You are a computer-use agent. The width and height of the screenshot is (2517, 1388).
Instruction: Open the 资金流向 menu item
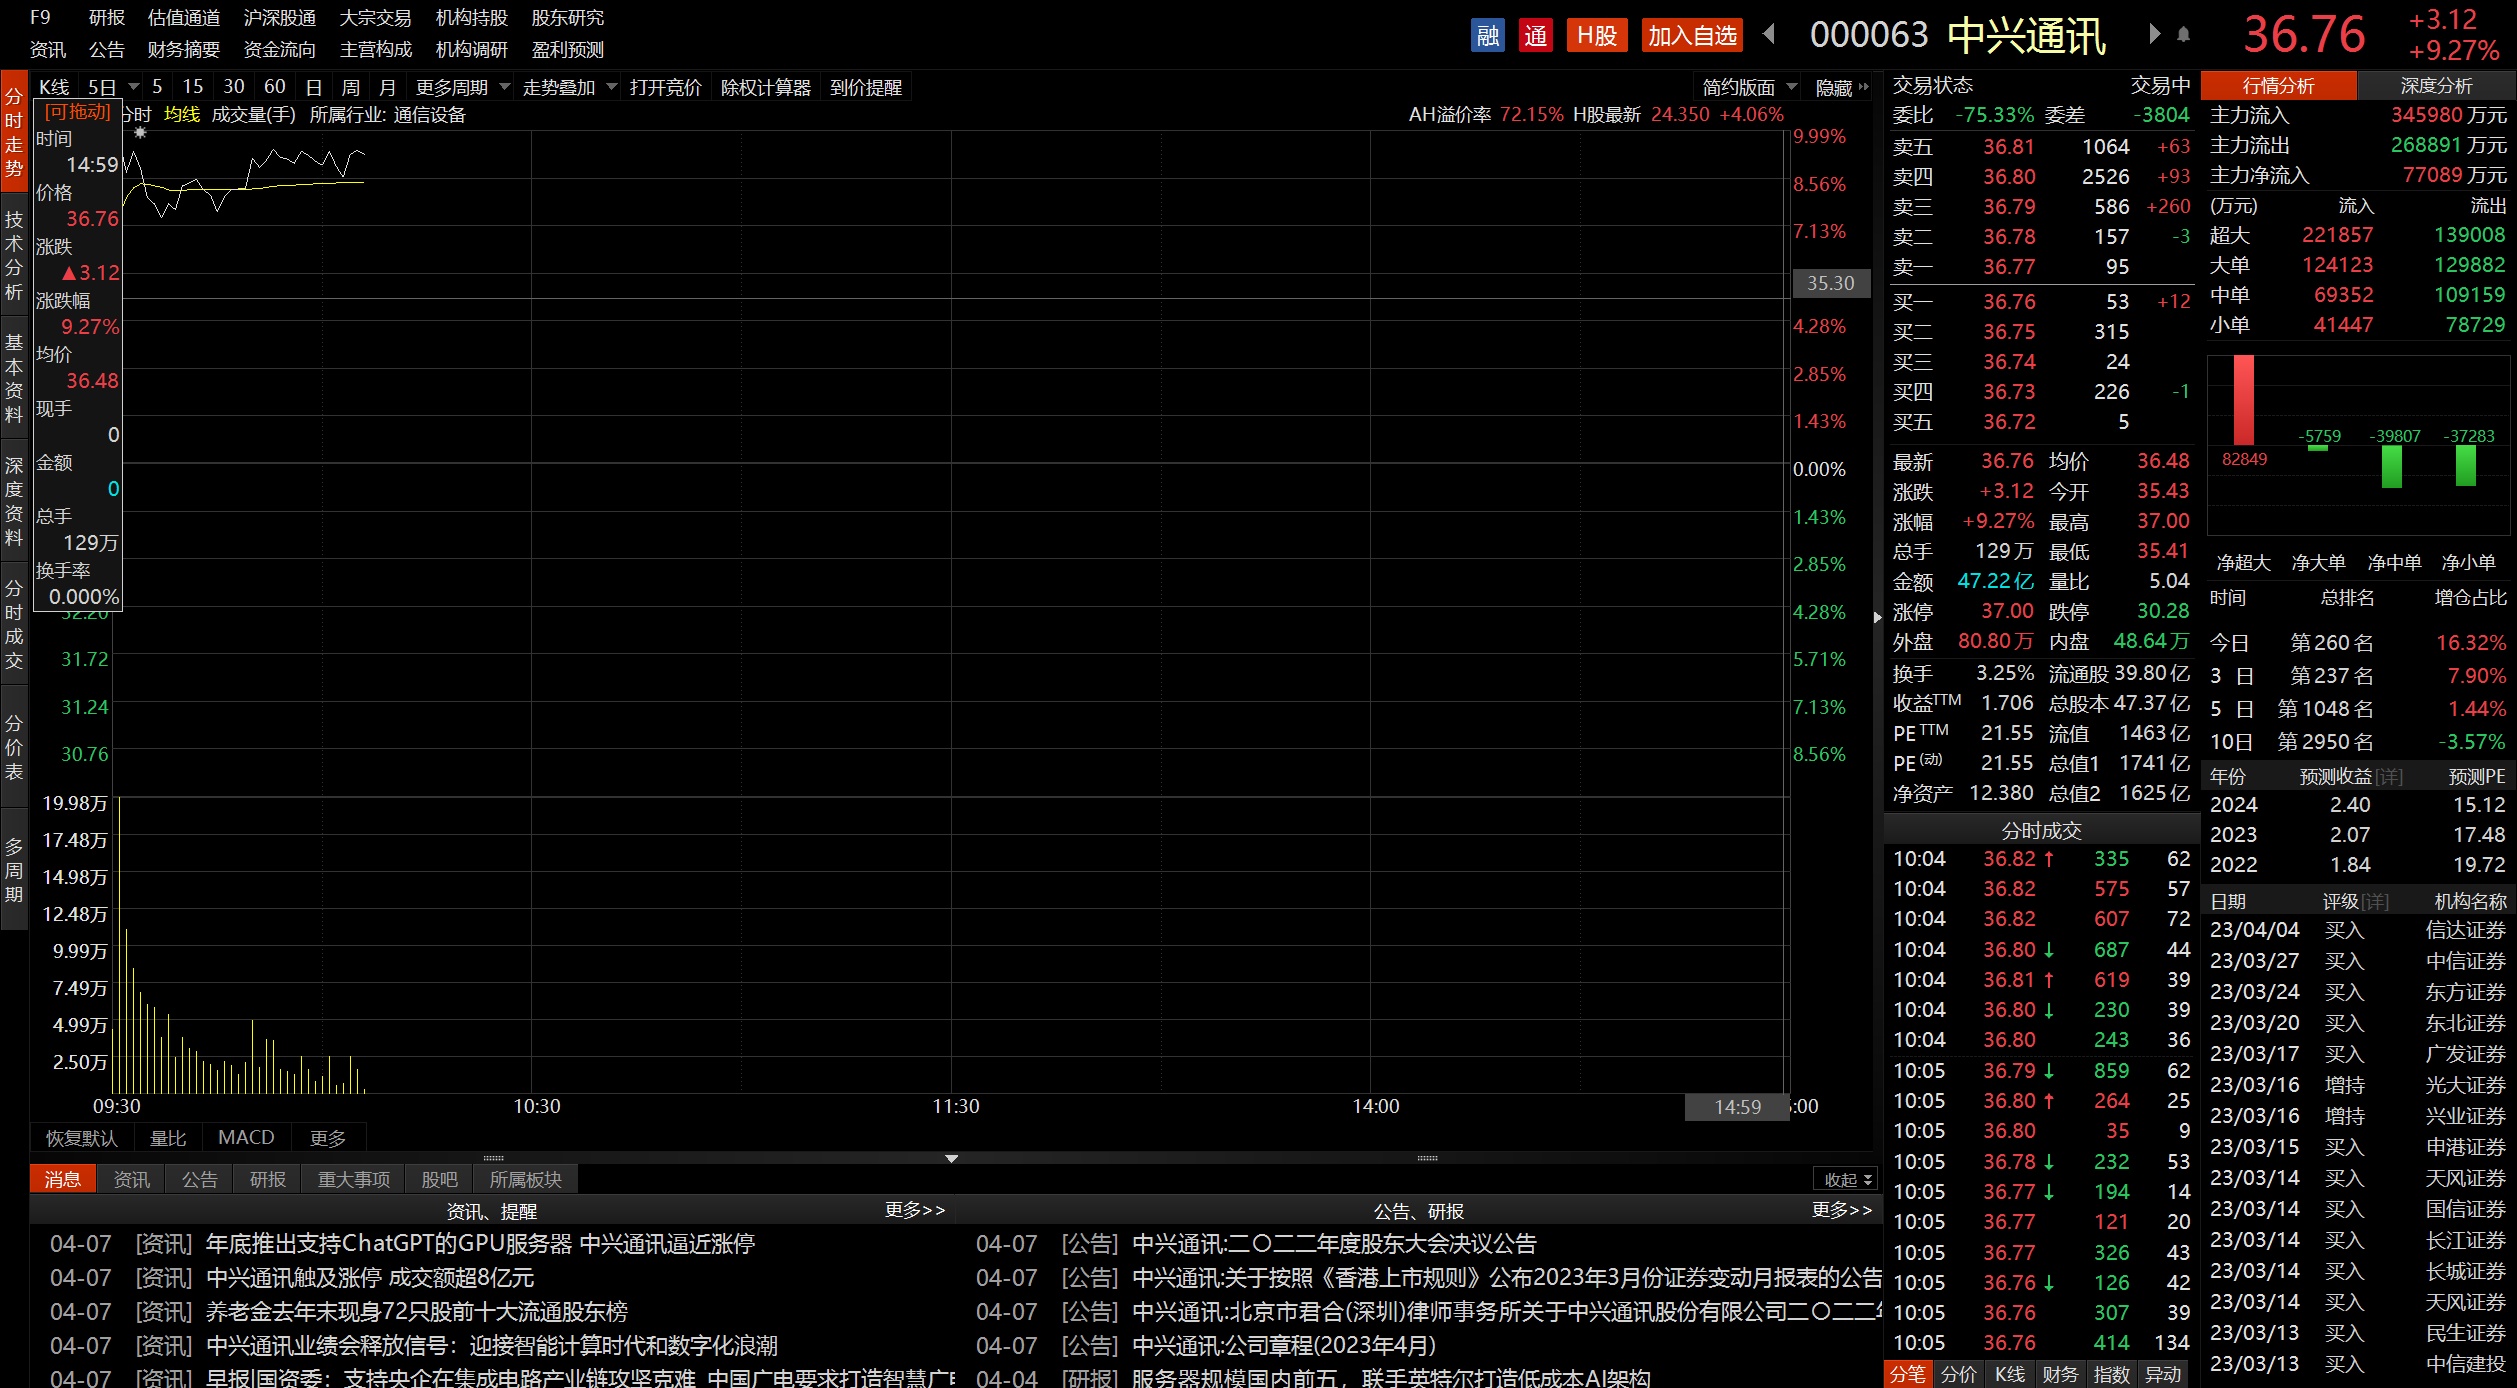(x=279, y=50)
